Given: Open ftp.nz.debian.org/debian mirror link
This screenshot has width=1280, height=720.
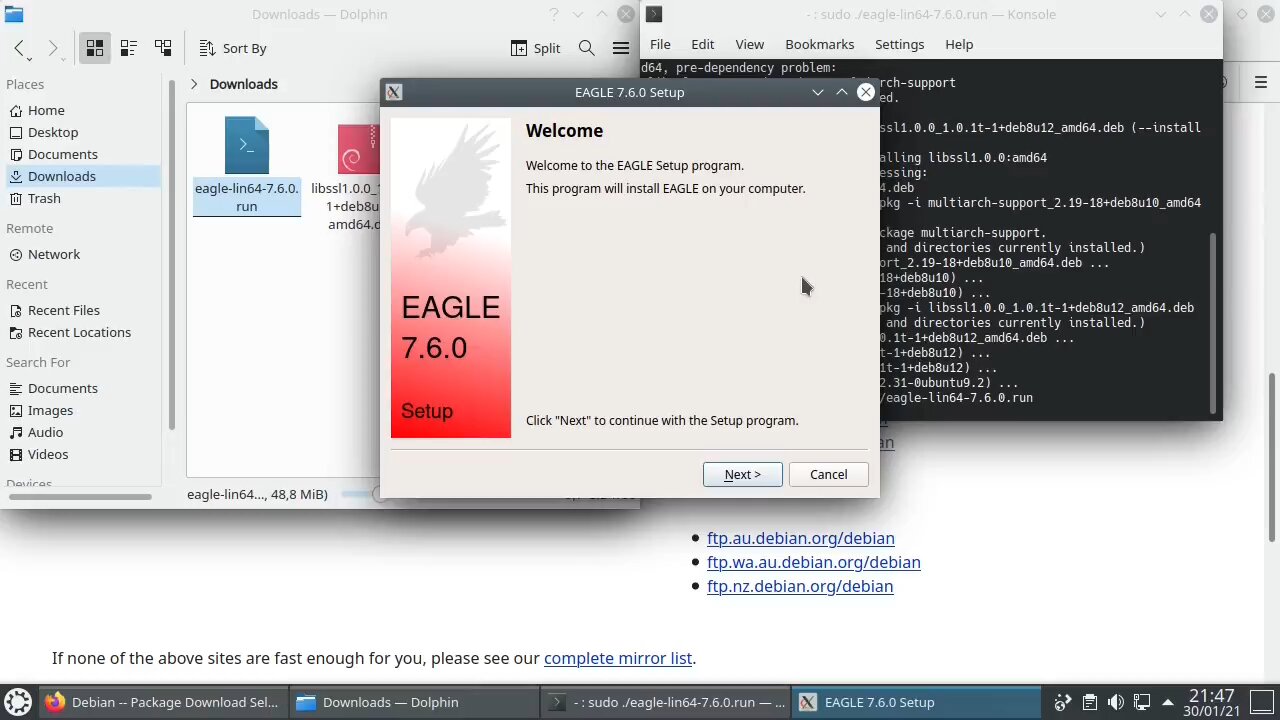Looking at the screenshot, I should (x=800, y=586).
